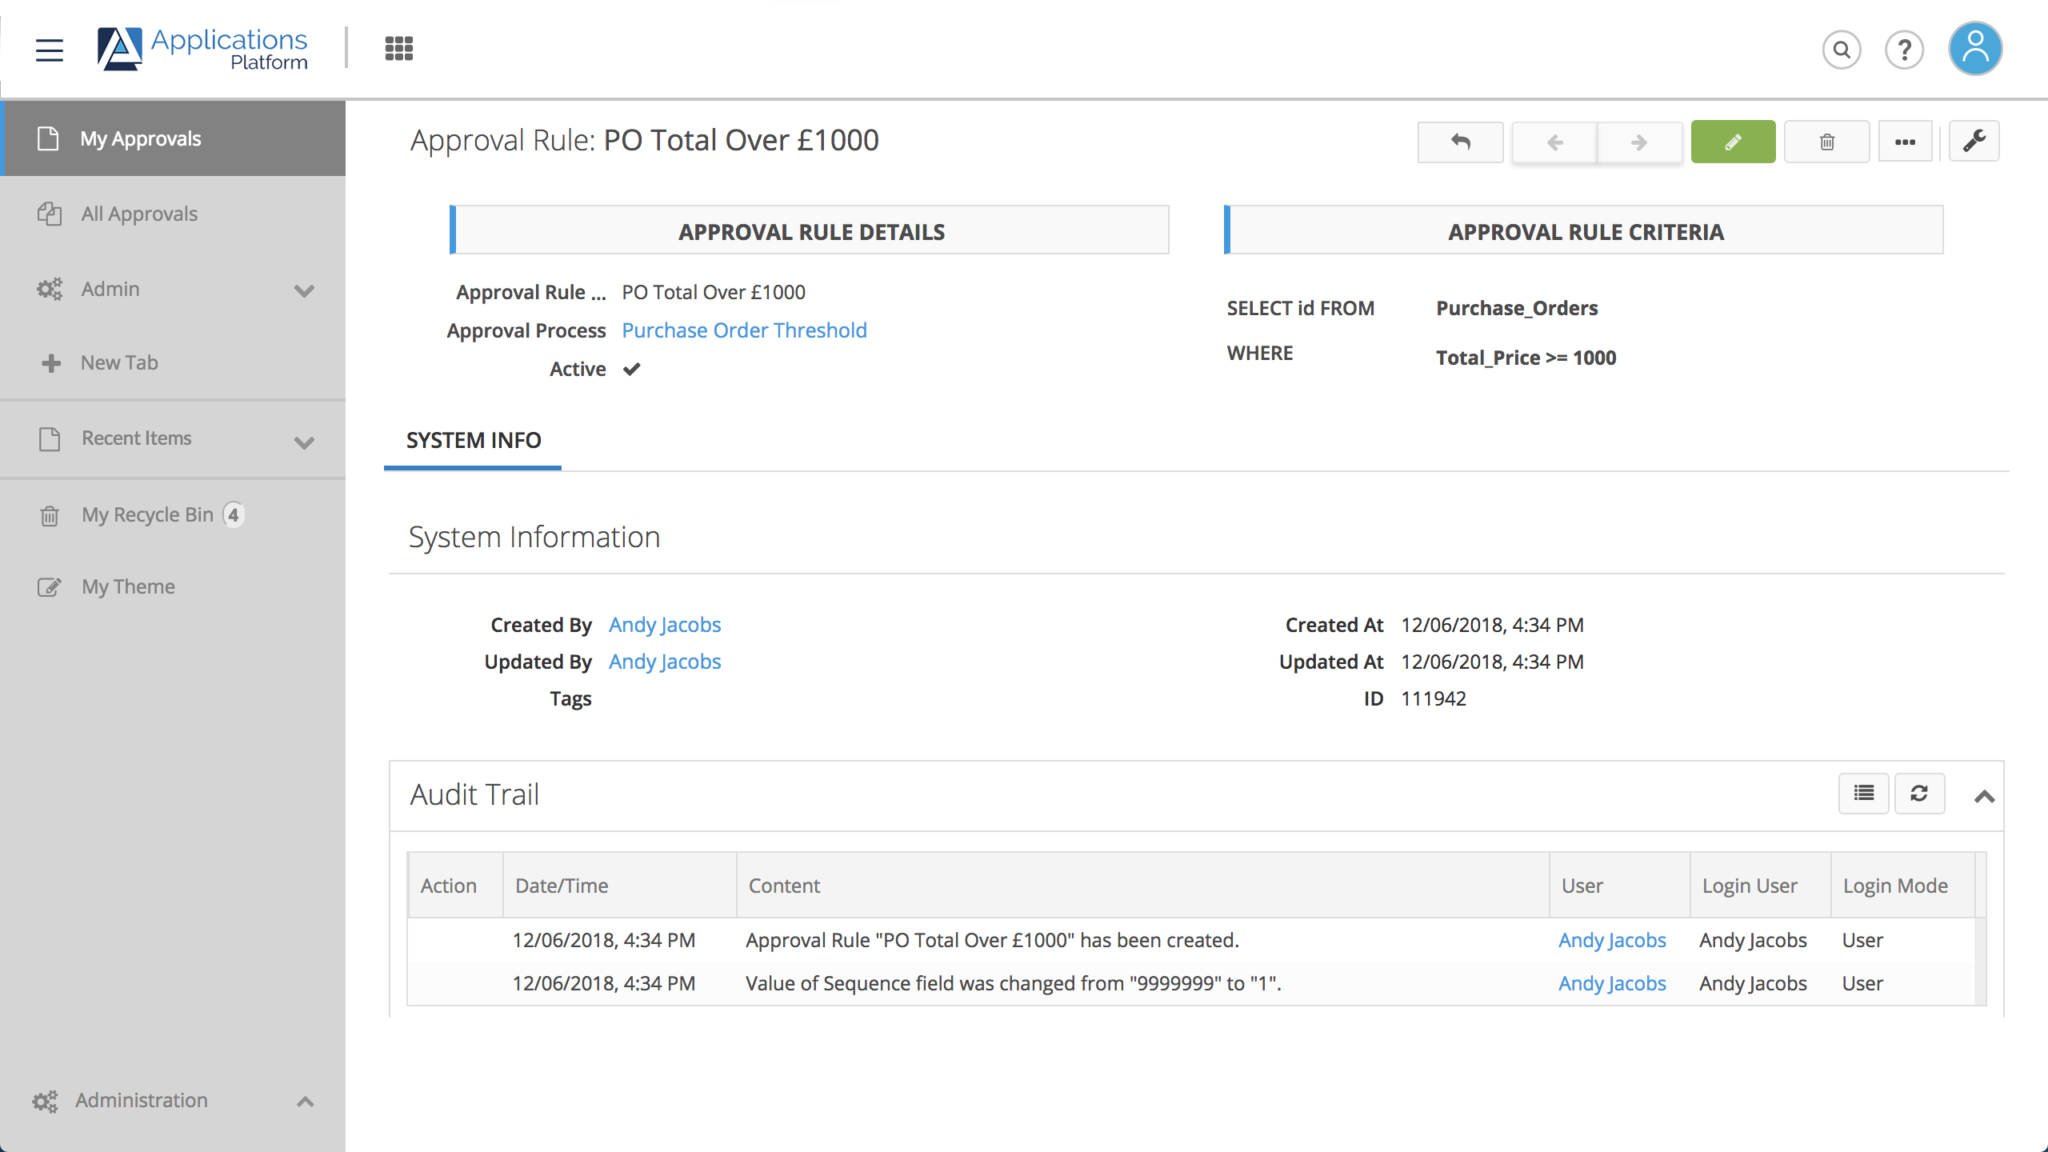Refresh the Audit Trail

pyautogui.click(x=1919, y=793)
